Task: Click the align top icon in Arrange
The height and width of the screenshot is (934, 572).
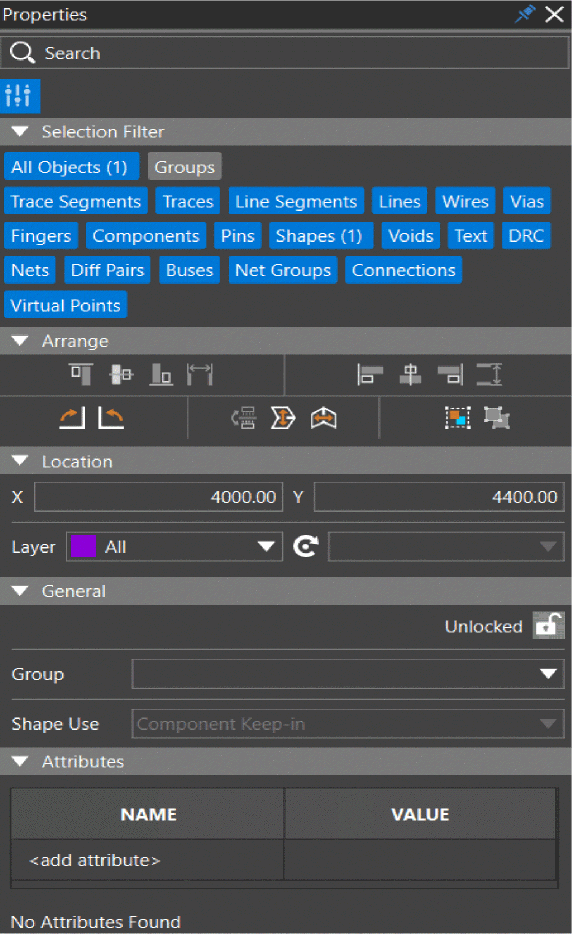Action: coord(81,375)
